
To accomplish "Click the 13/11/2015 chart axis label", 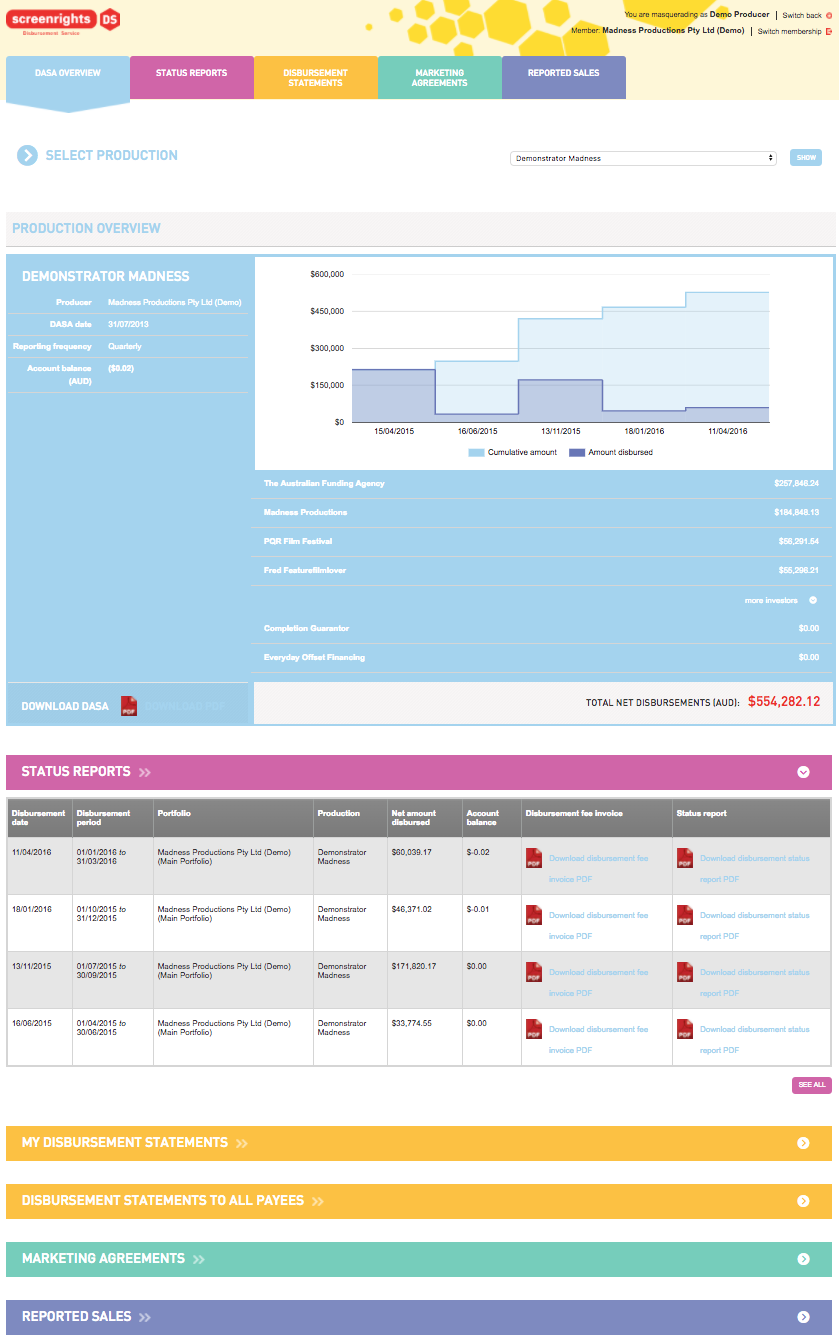I will 561,432.
